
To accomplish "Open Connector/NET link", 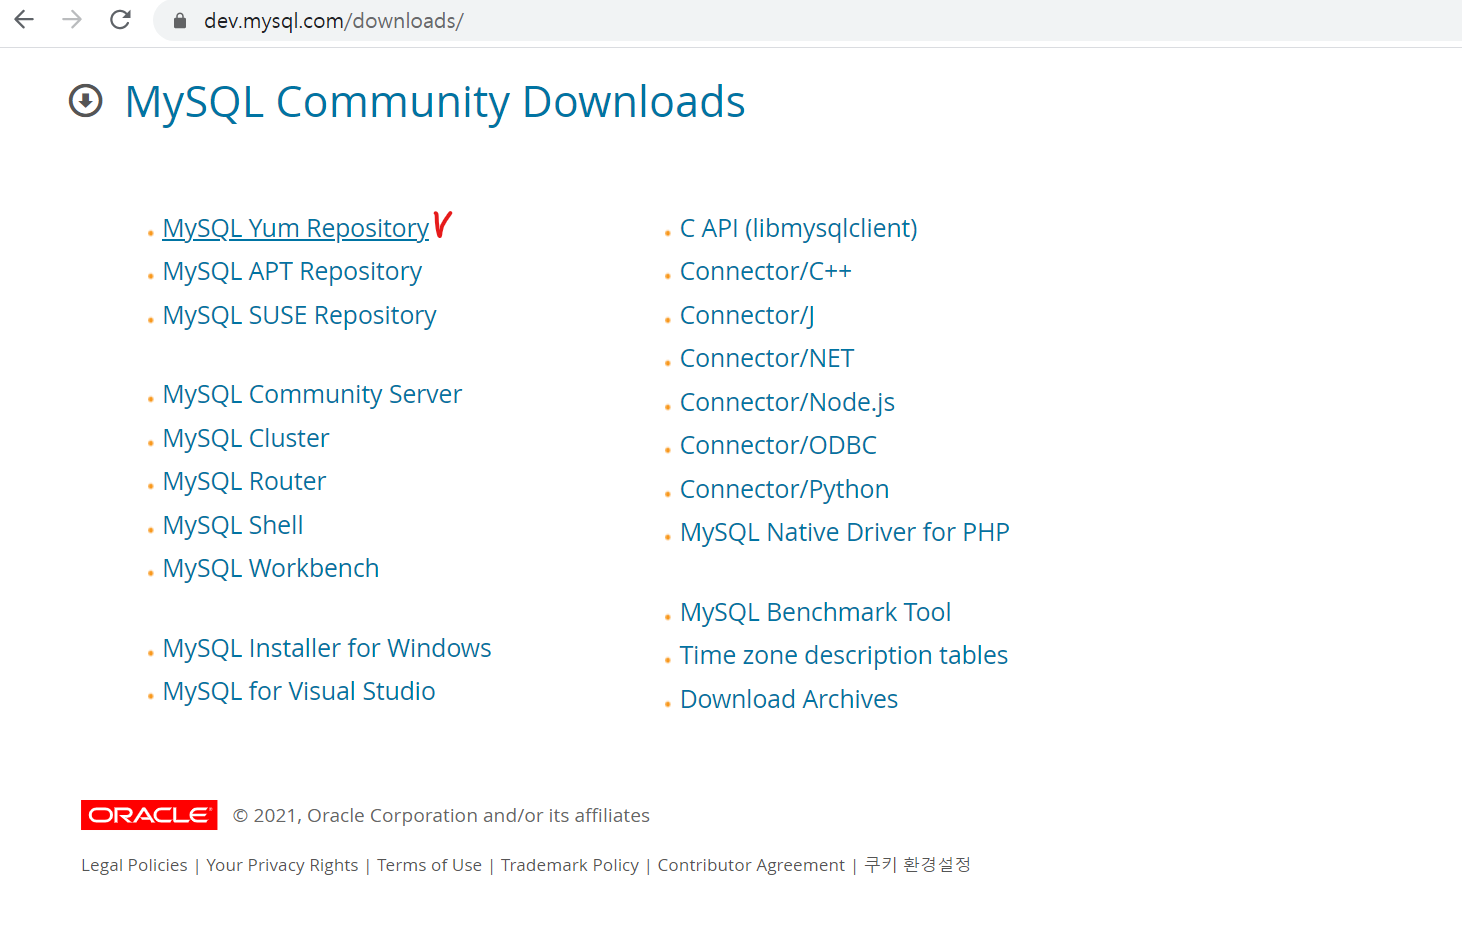I will pos(767,358).
